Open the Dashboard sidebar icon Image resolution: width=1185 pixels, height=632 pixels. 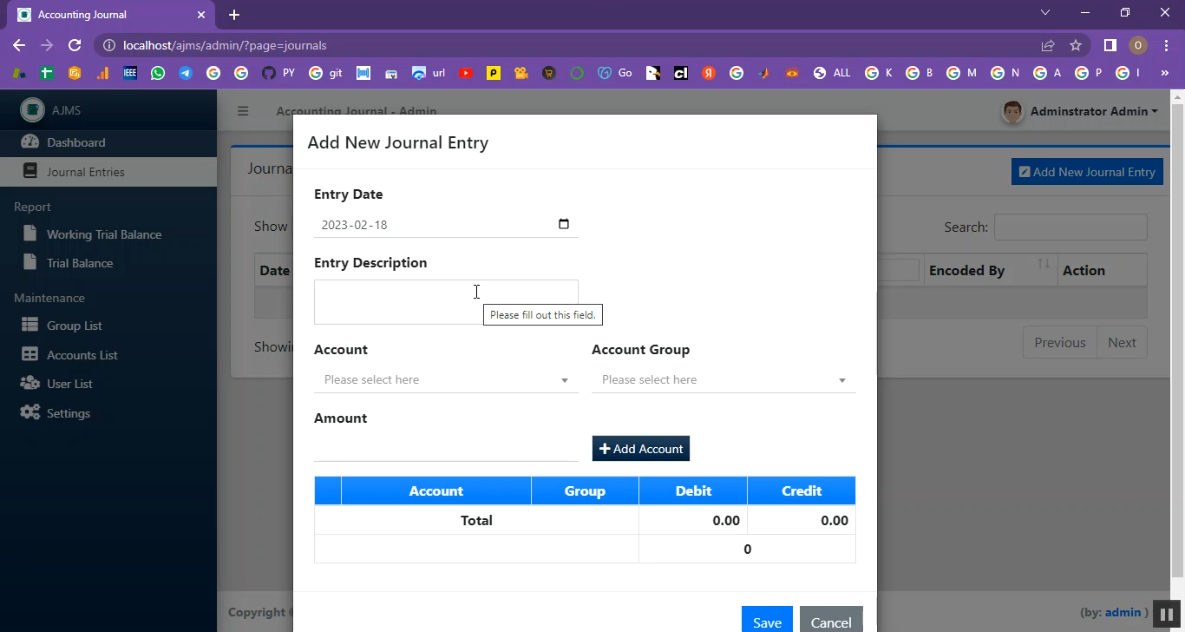pyautogui.click(x=29, y=142)
